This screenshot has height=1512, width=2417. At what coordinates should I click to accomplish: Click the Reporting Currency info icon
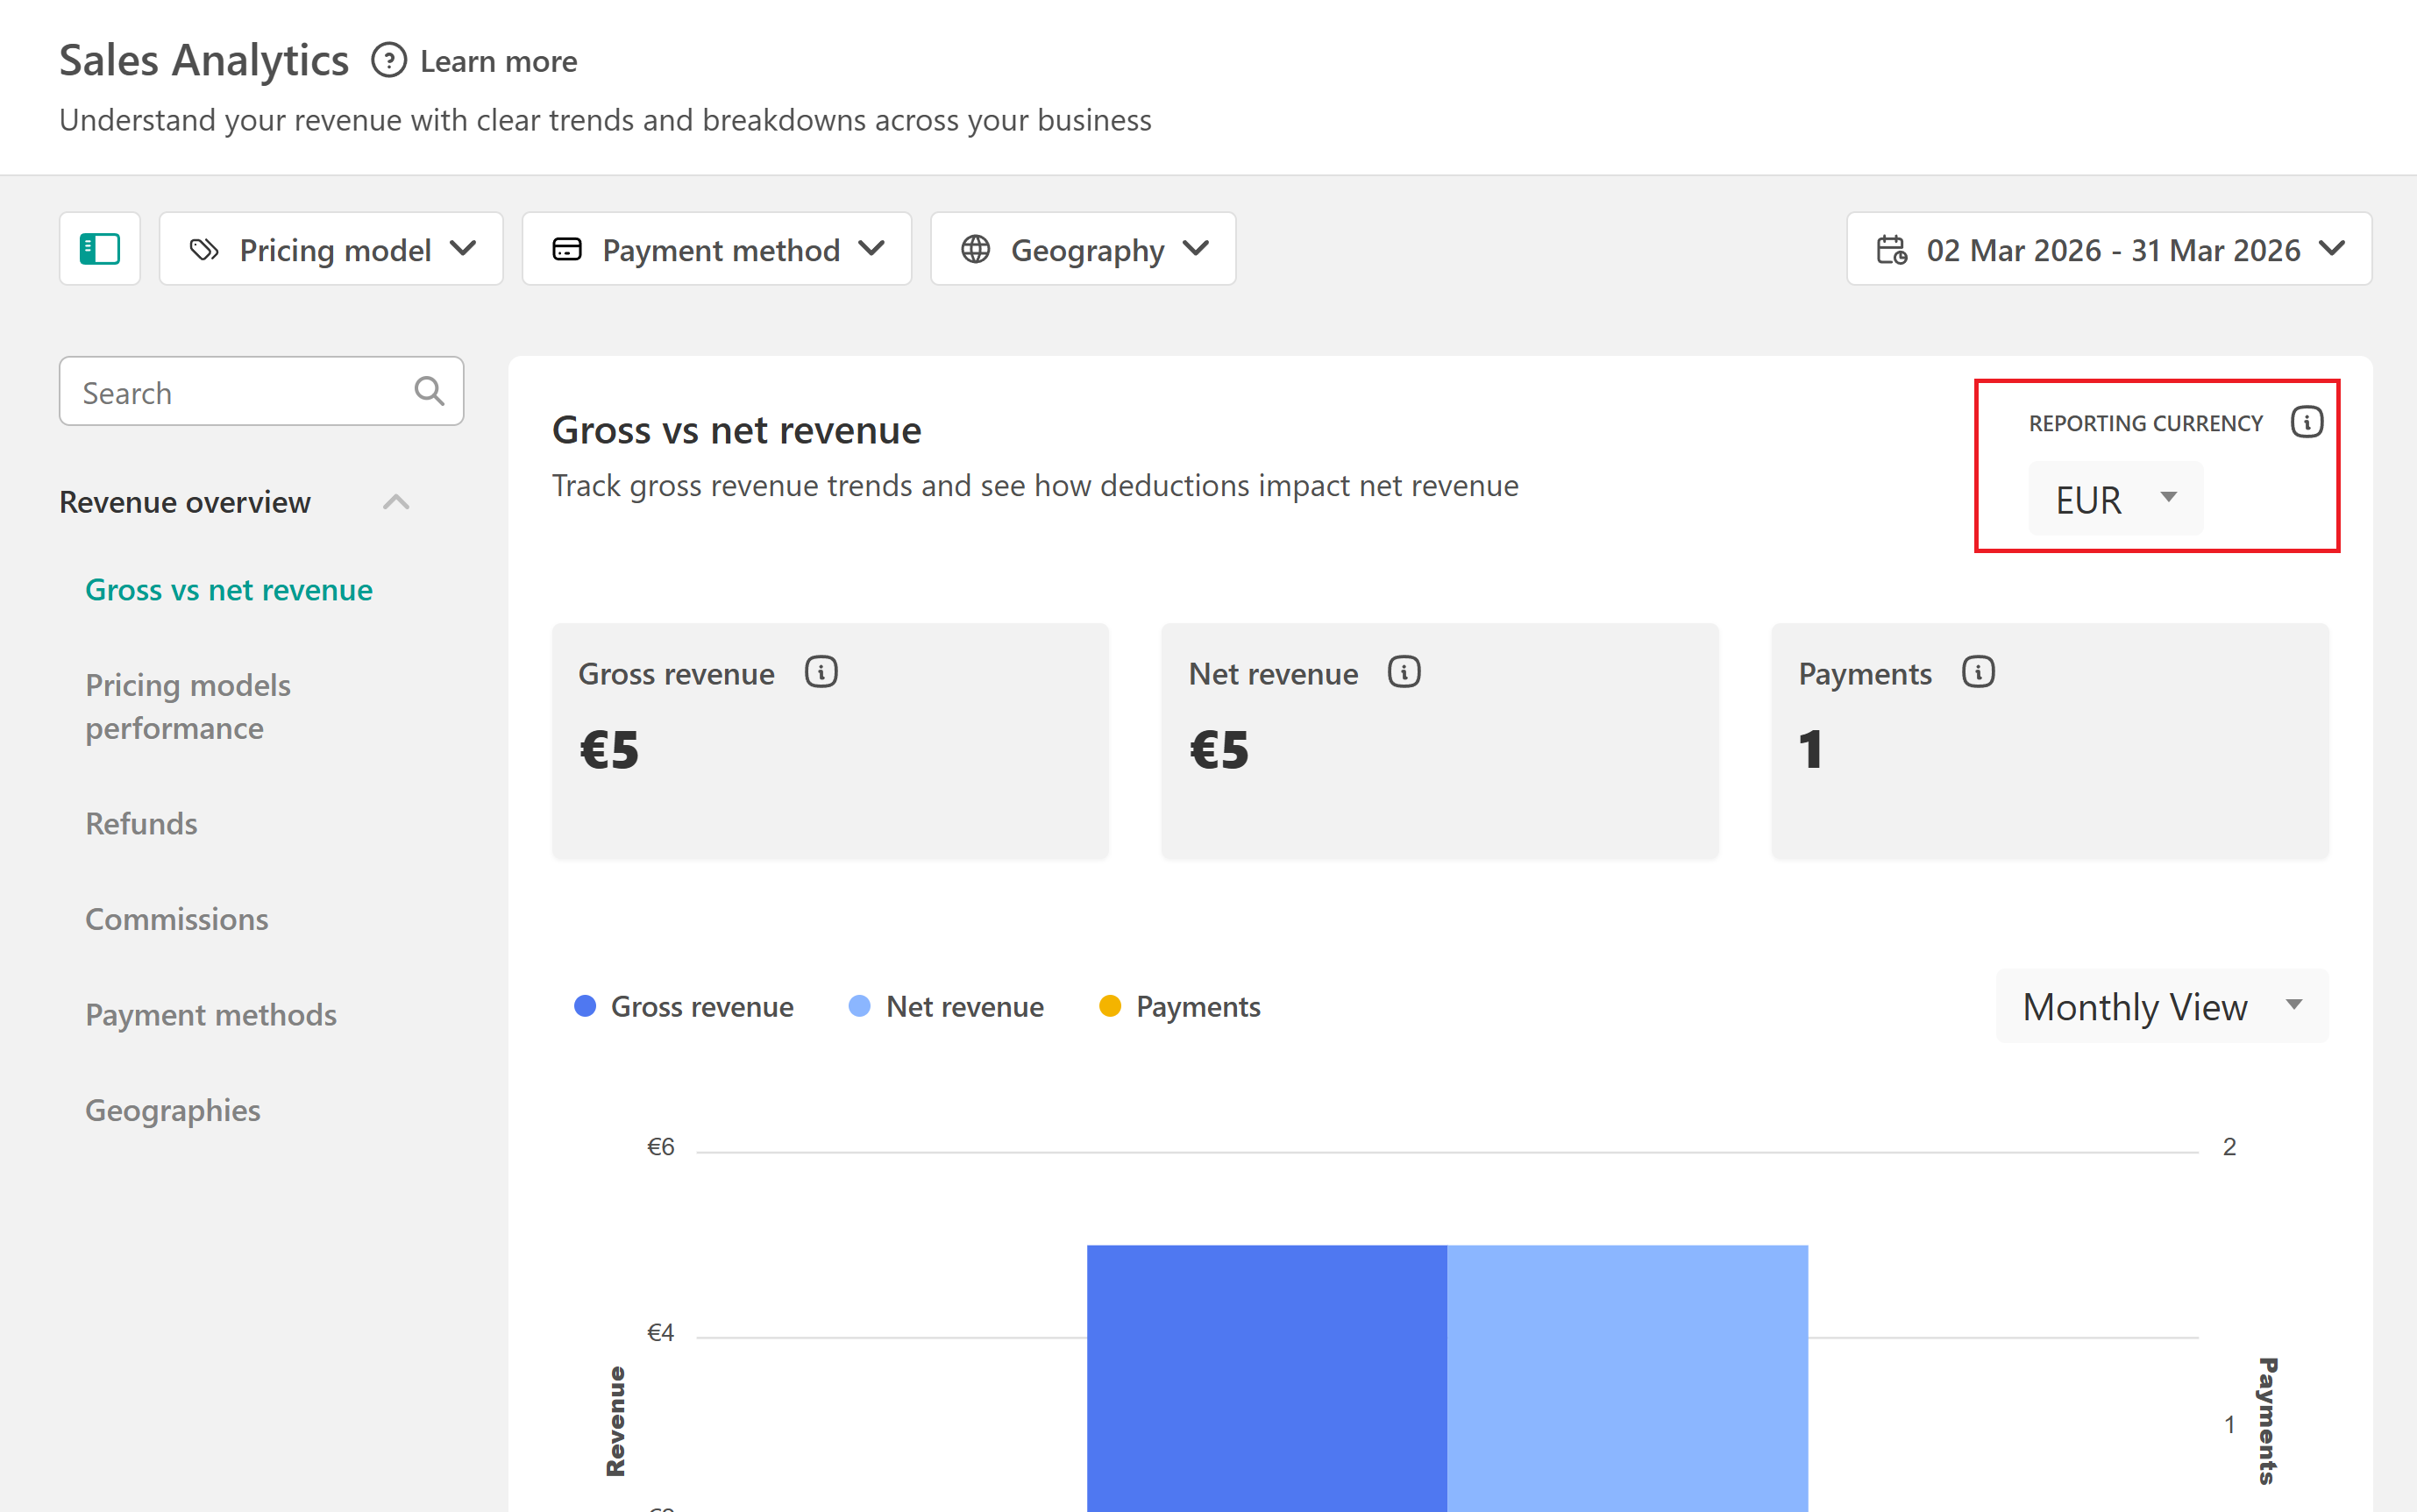tap(2306, 422)
